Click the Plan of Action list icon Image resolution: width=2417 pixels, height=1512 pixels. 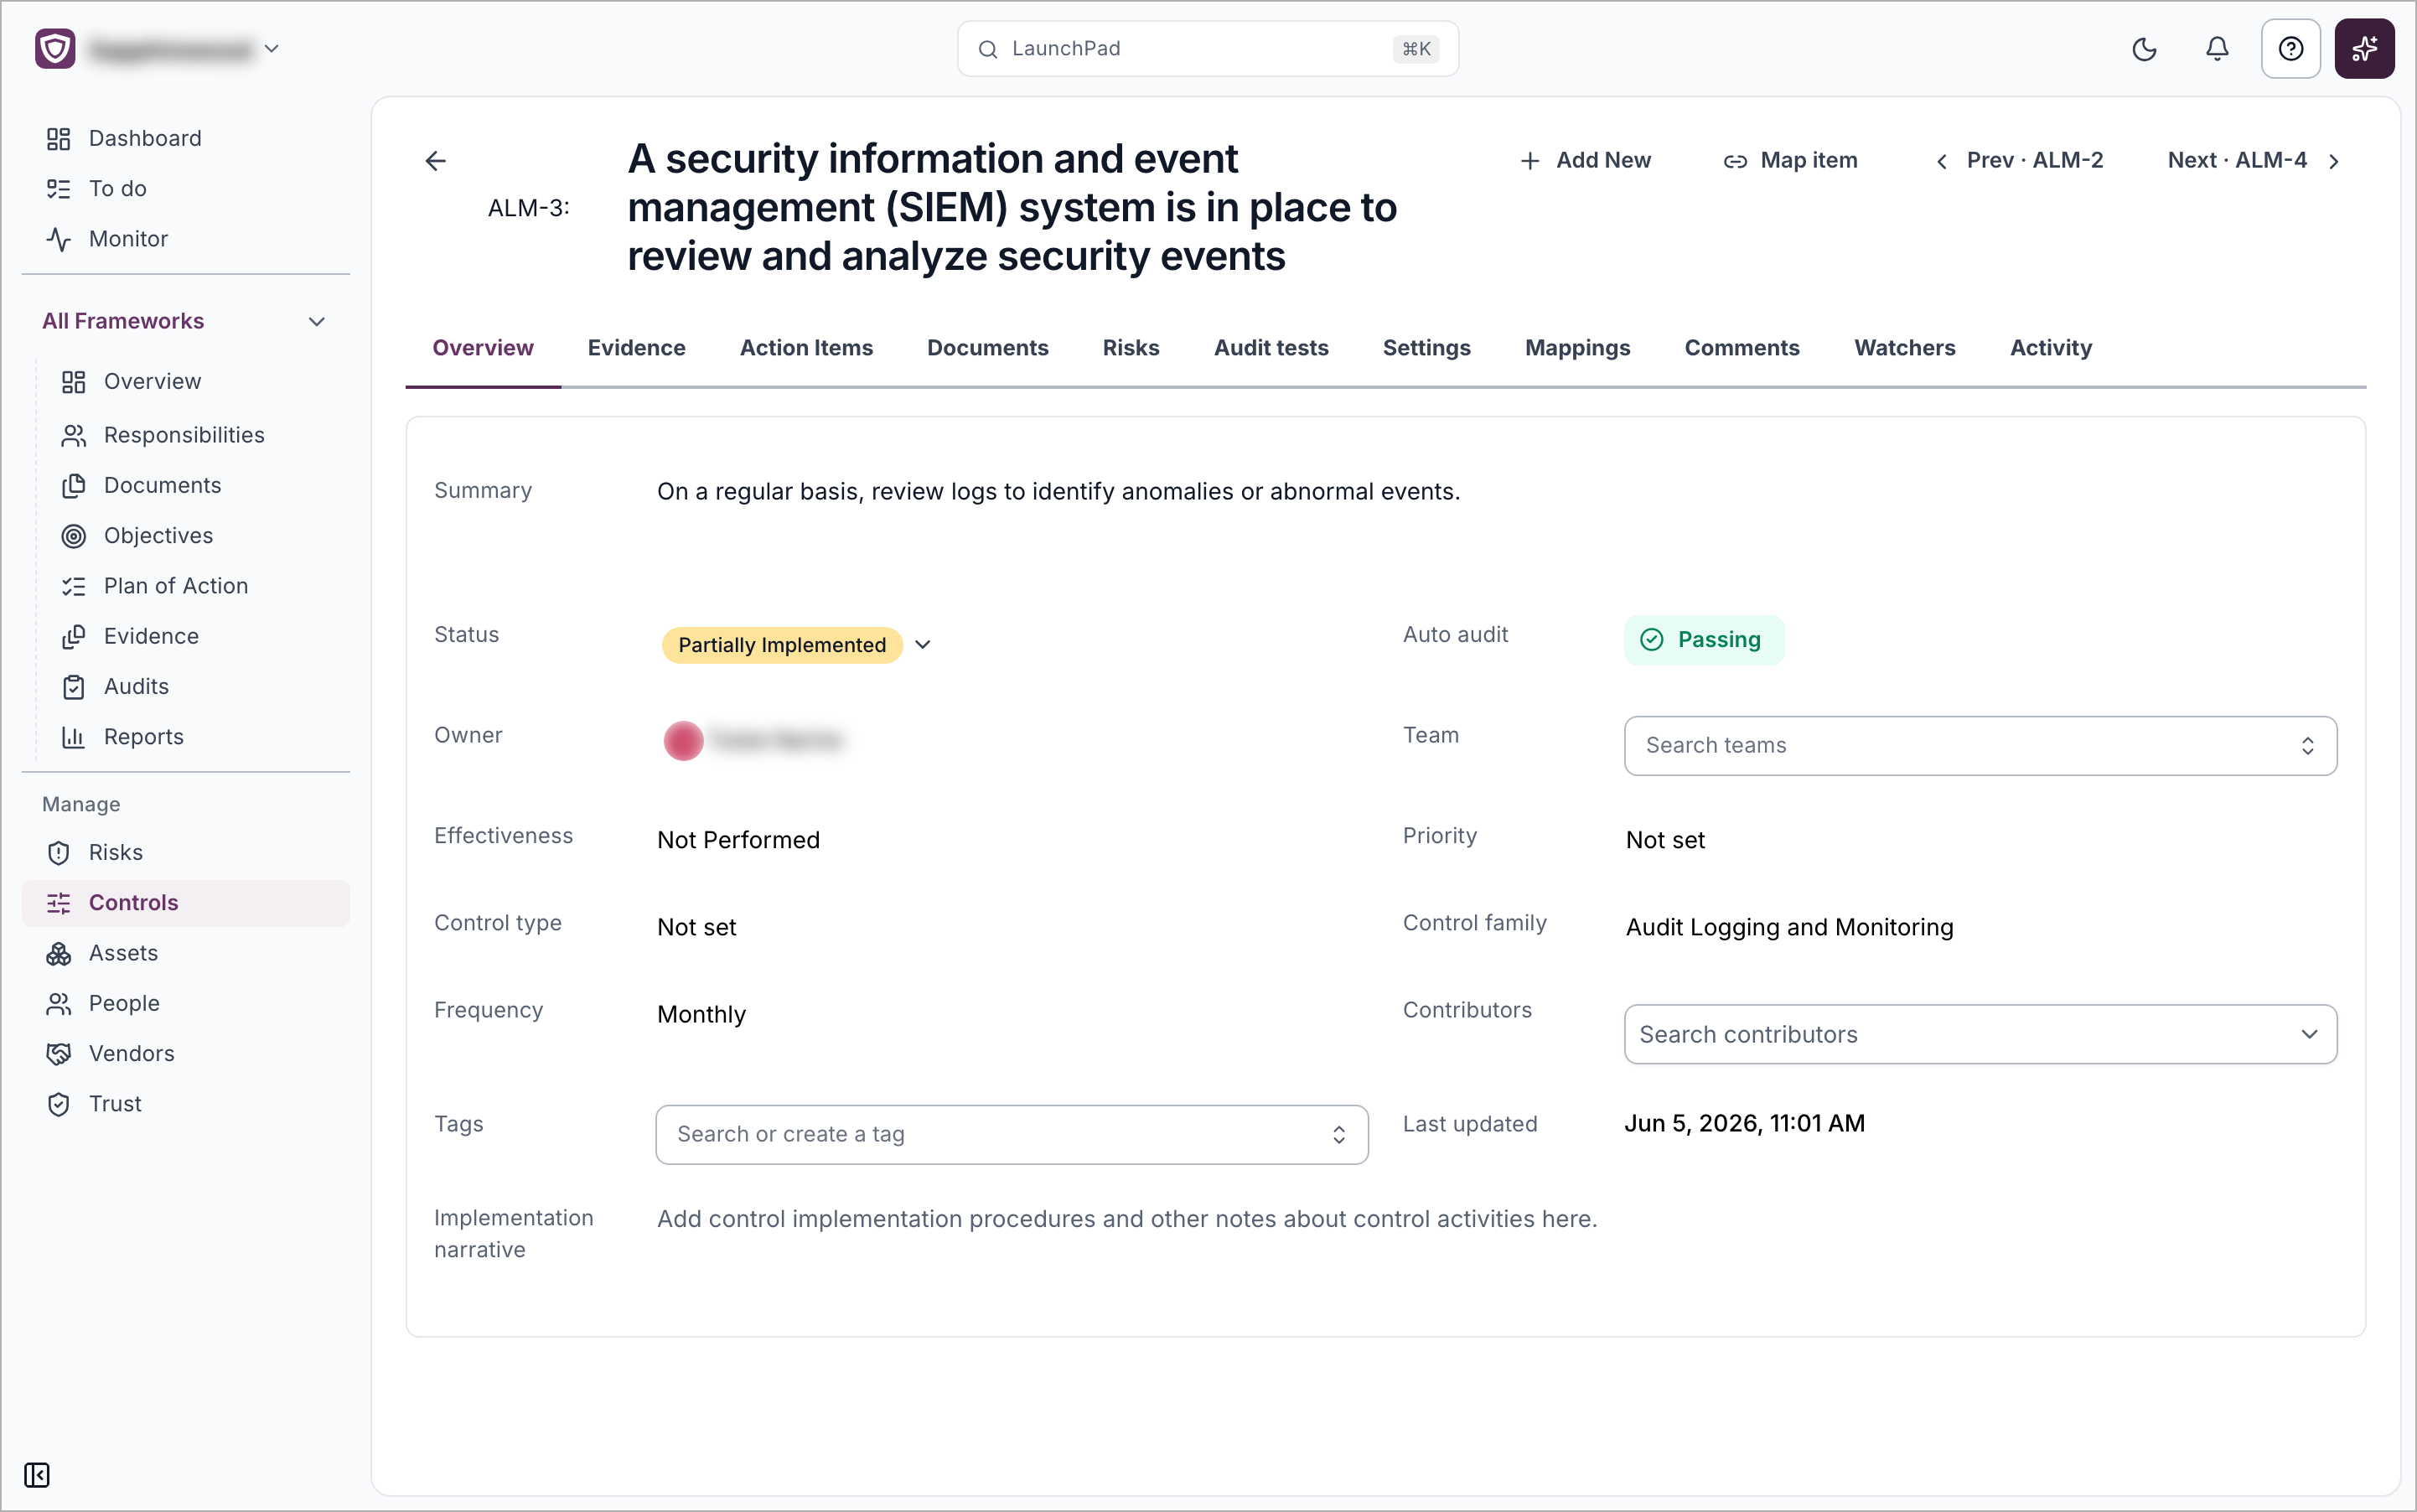coord(74,586)
